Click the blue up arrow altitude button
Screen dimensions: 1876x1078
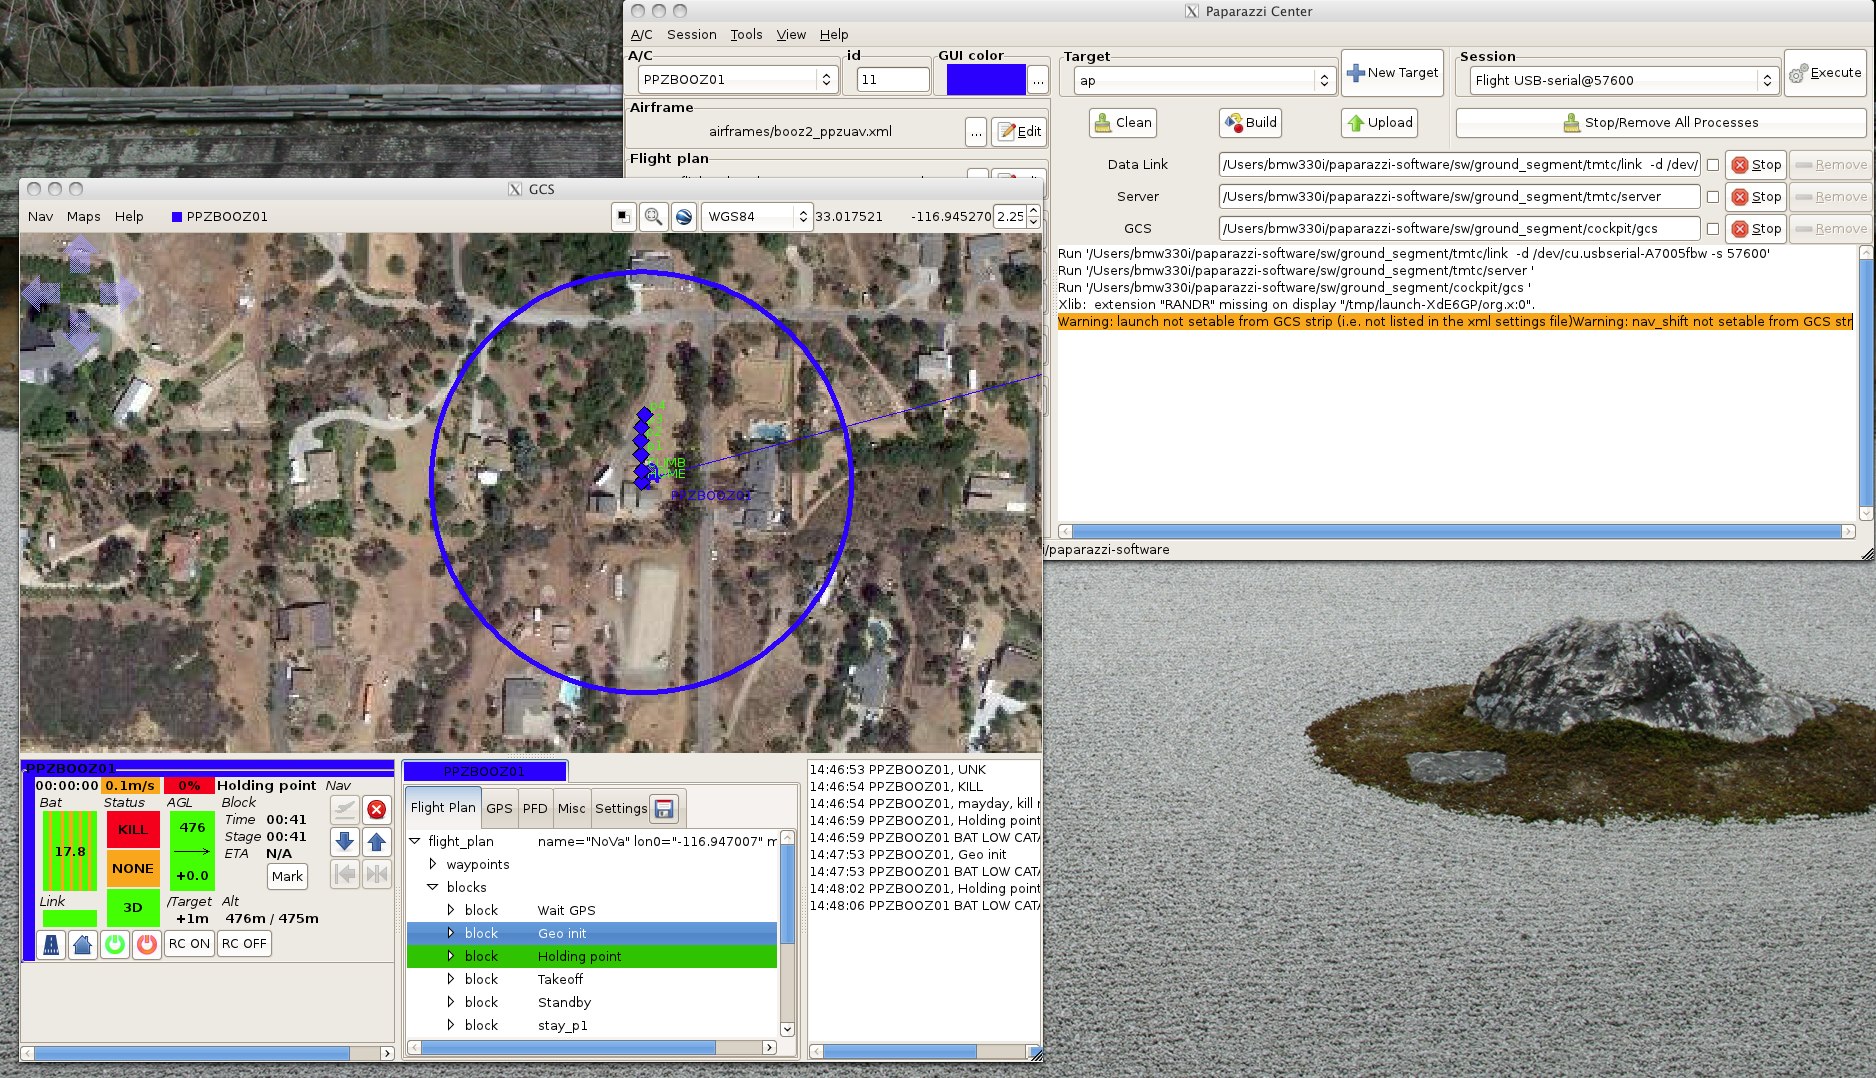pos(376,842)
